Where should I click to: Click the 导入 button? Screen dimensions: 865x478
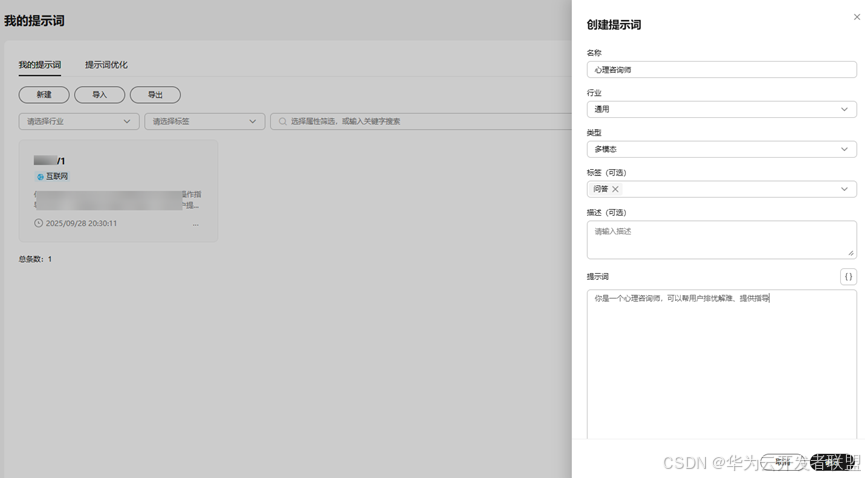point(99,94)
